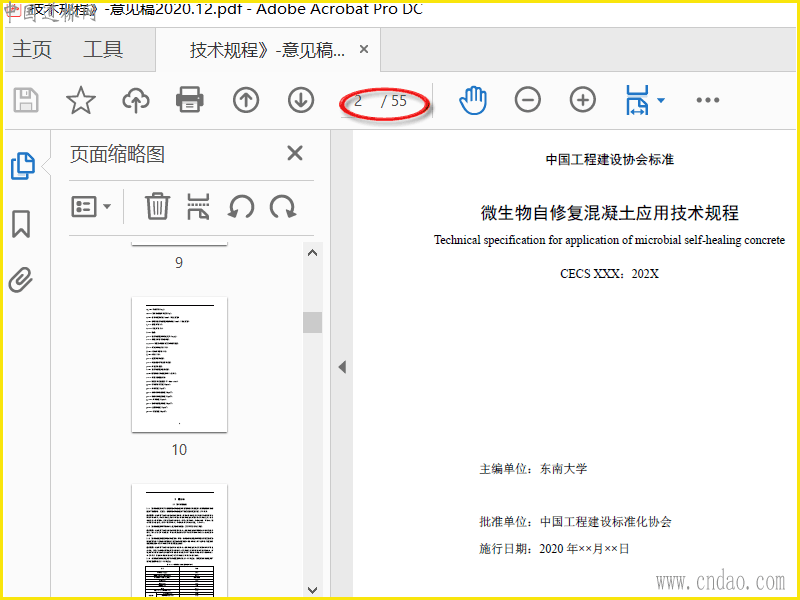Image resolution: width=800 pixels, height=600 pixels.
Task: Click the 页面缩略图 panel heading
Action: (117, 154)
